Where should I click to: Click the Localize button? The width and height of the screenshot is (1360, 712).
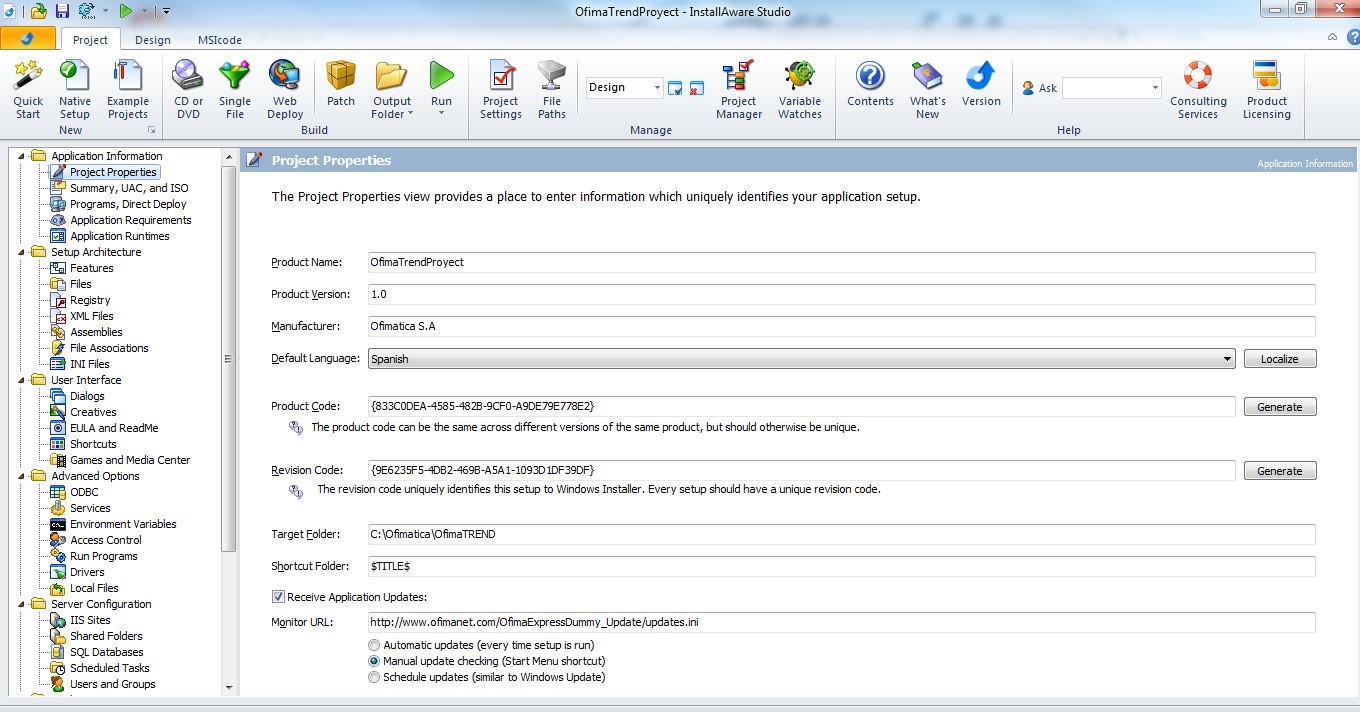(x=1280, y=359)
